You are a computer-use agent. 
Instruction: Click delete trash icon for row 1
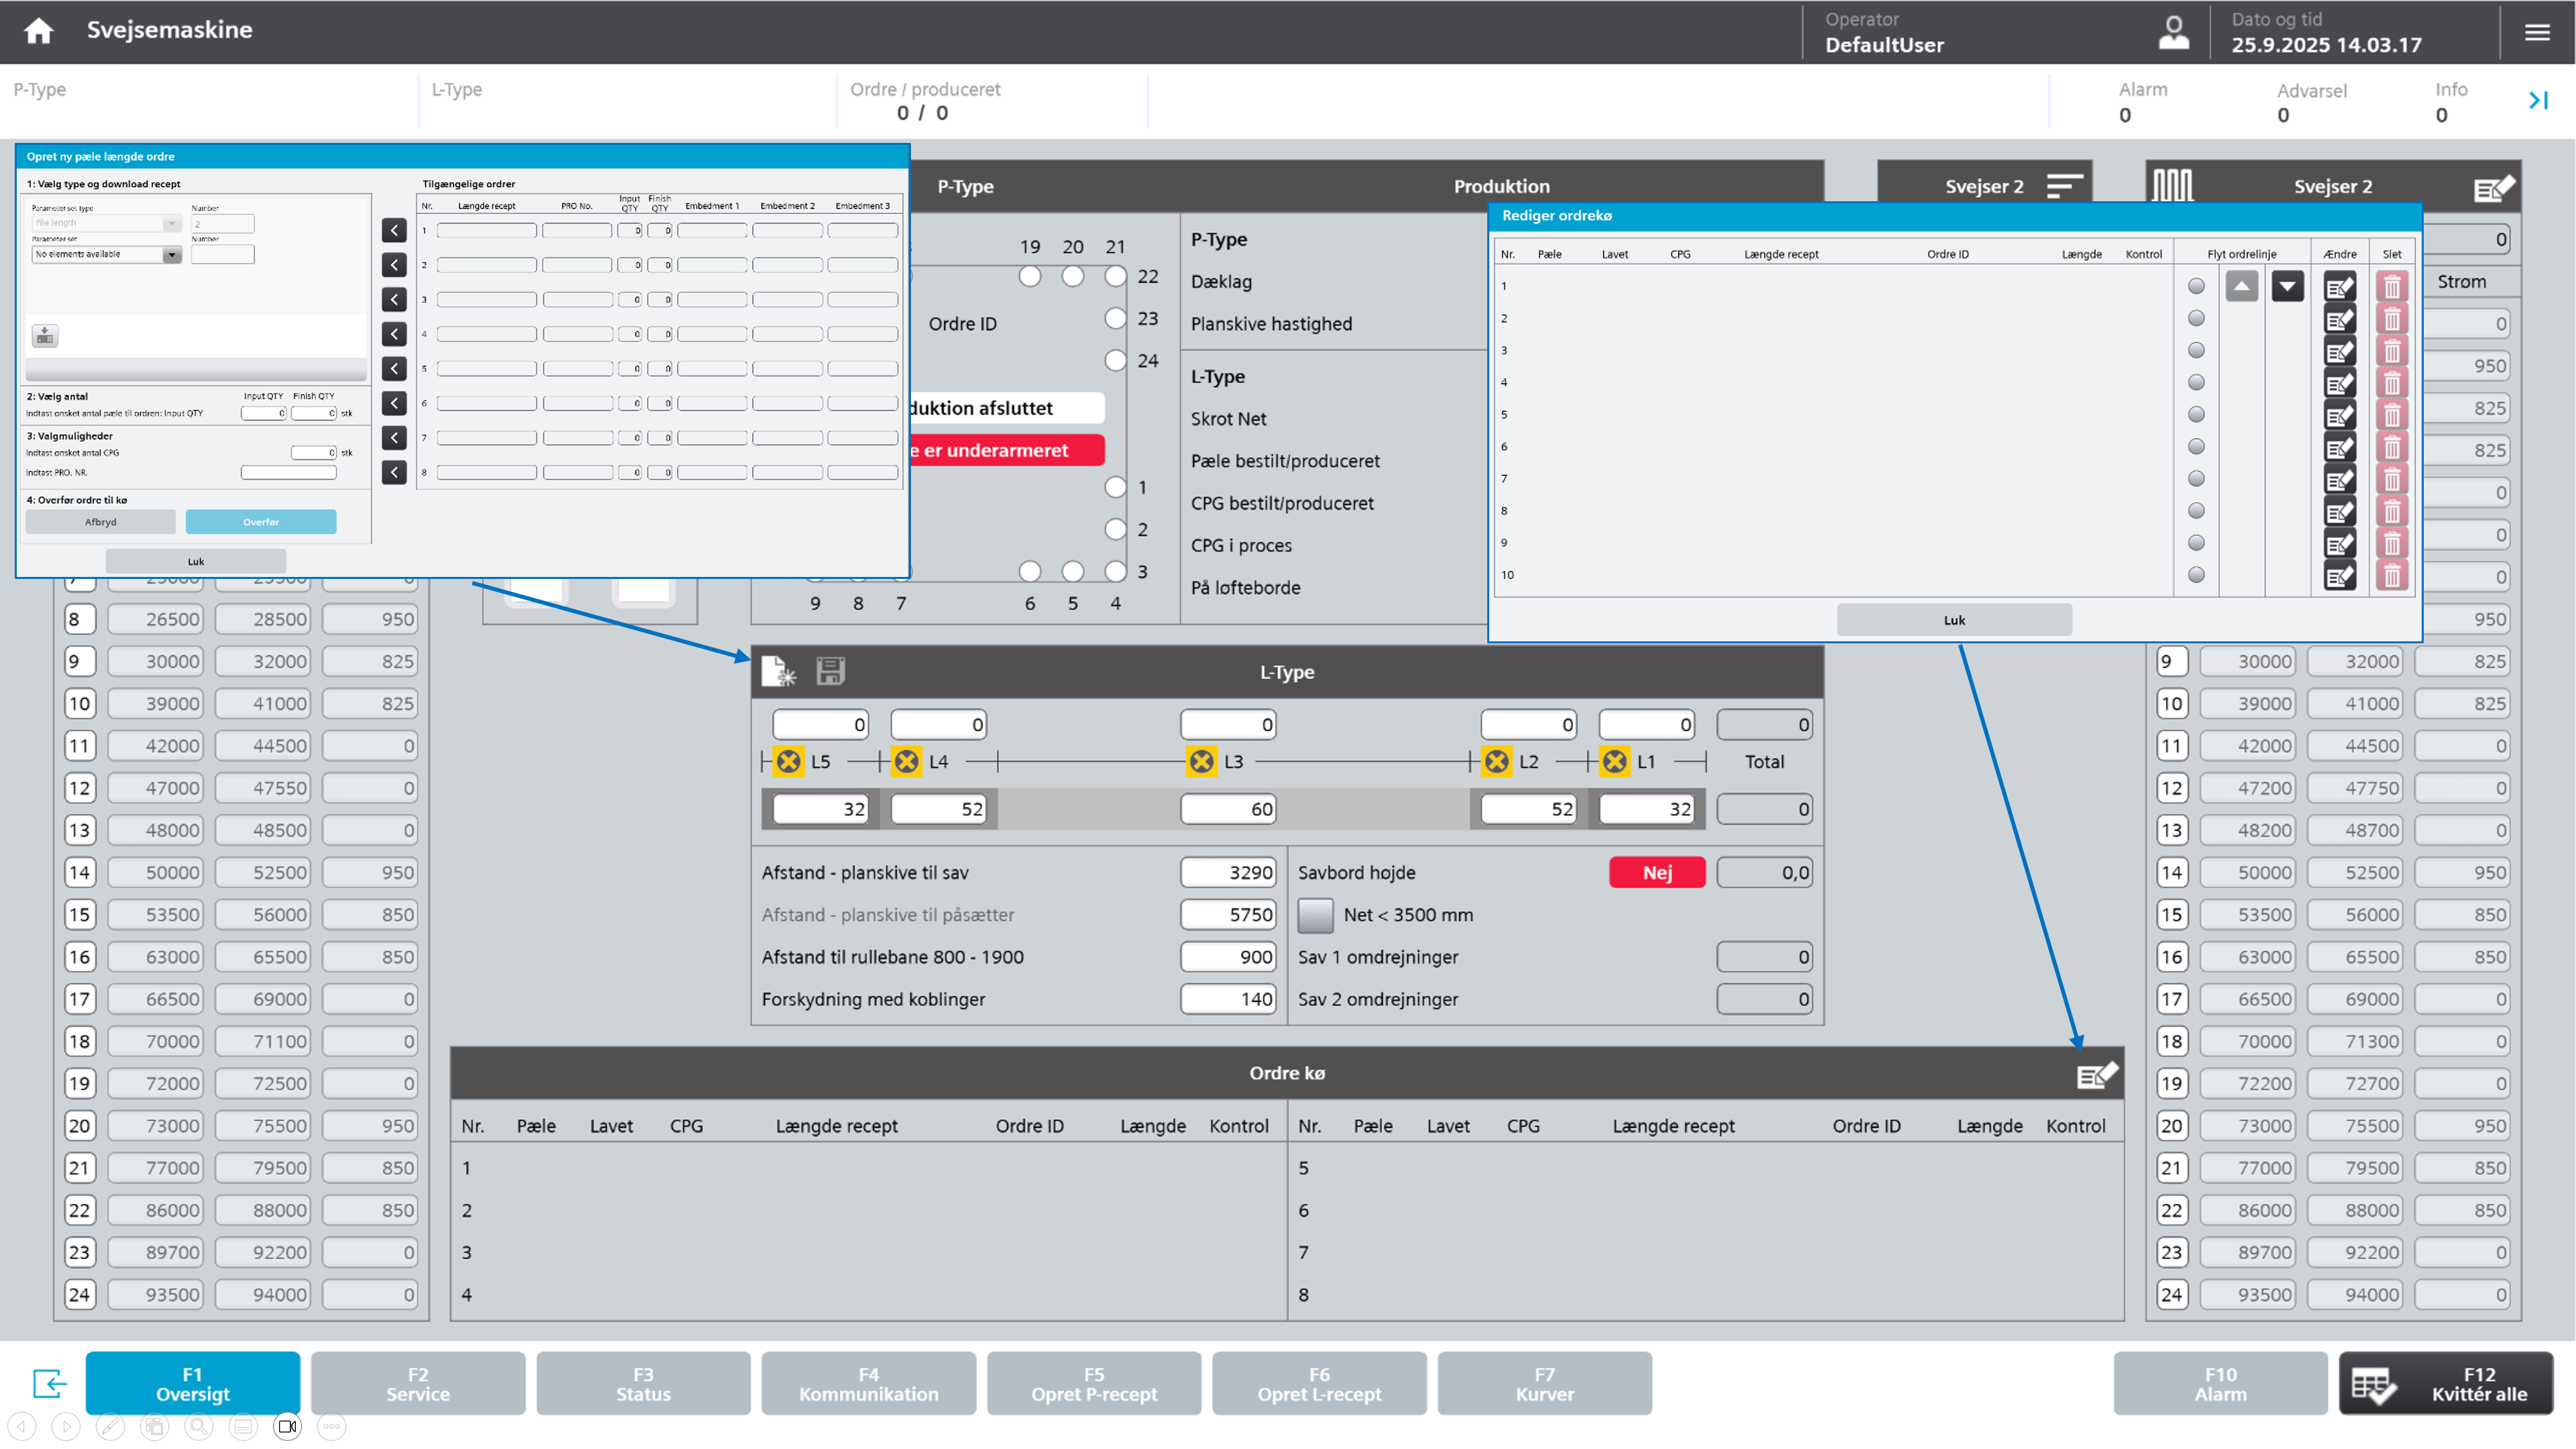click(x=2391, y=287)
